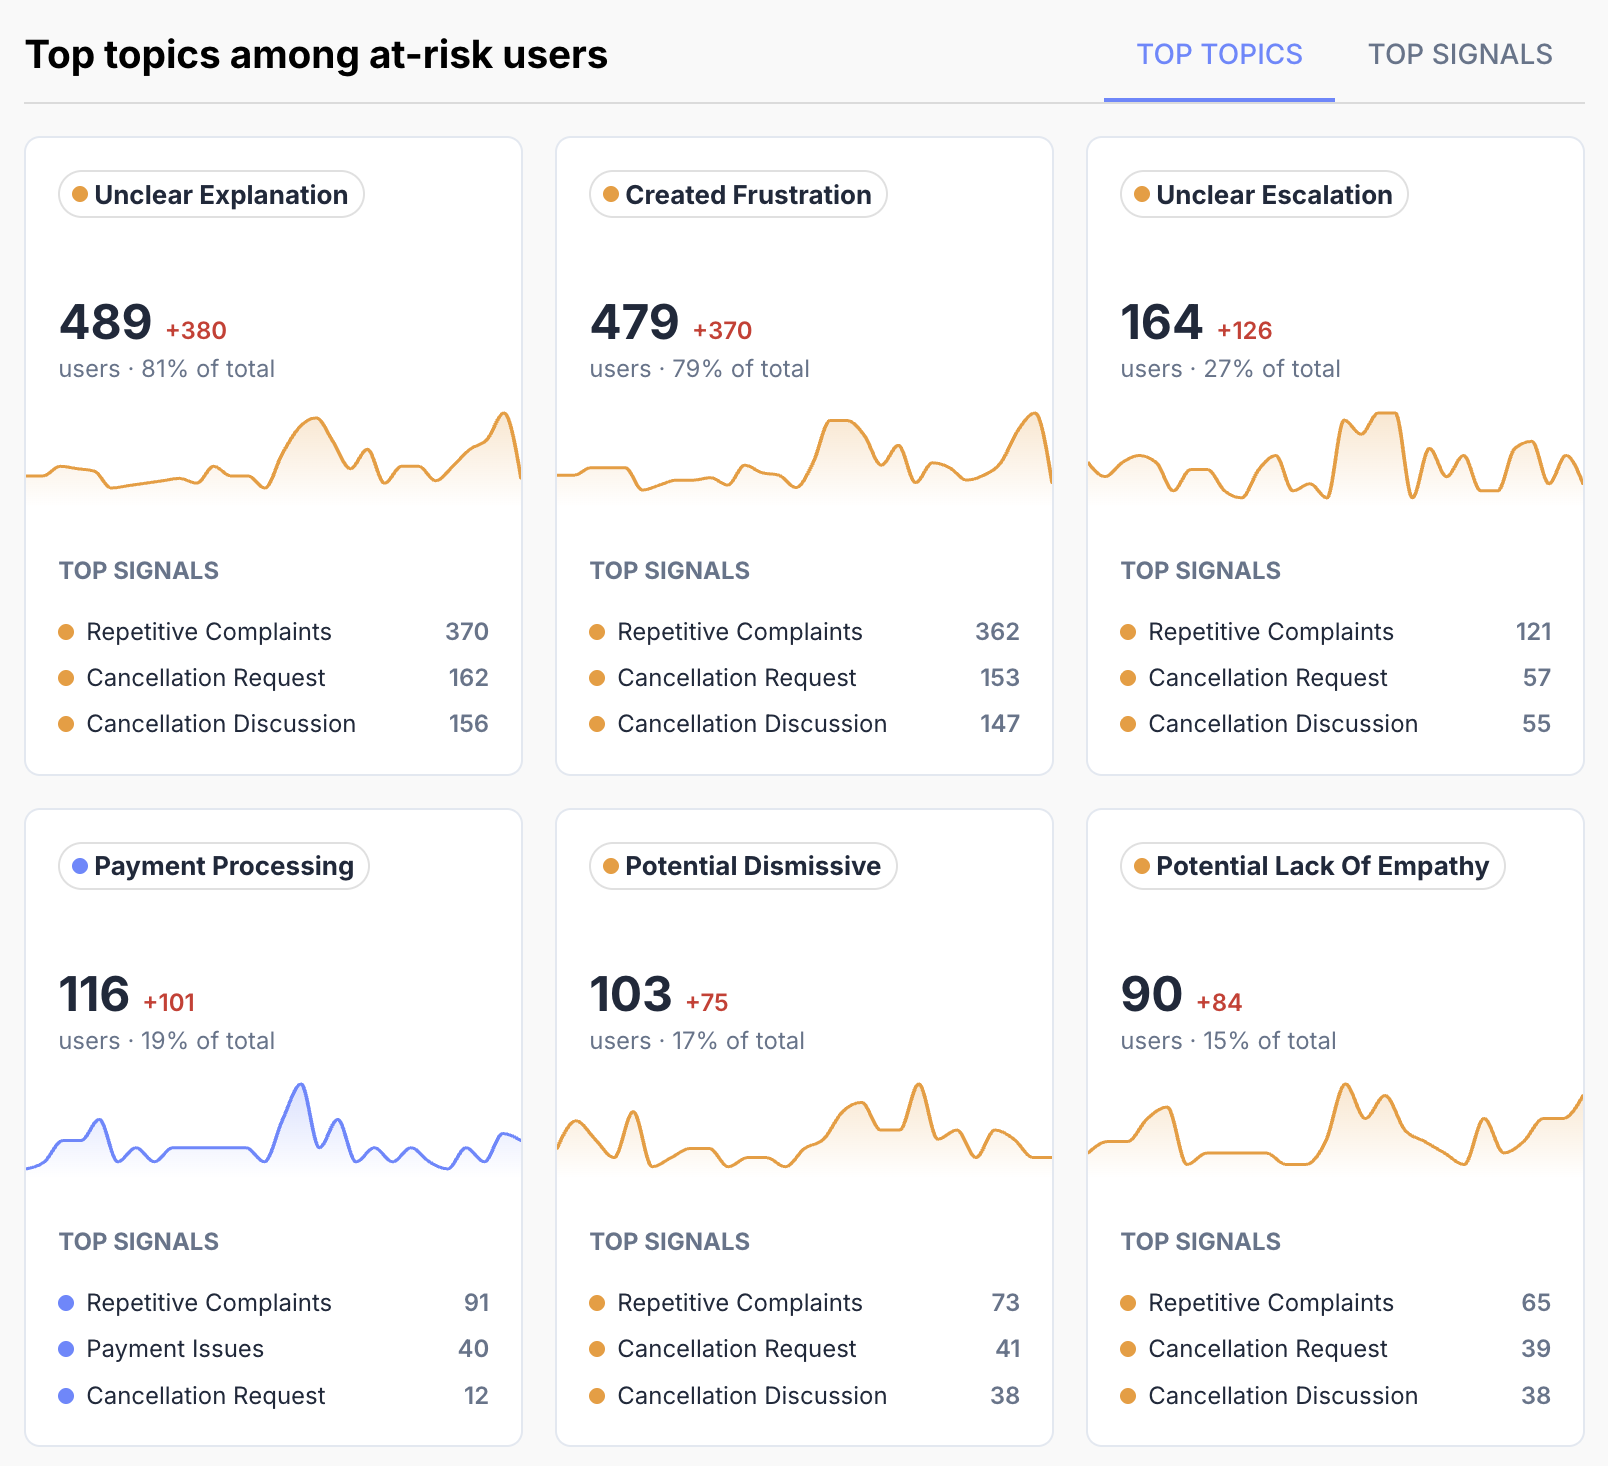Click the +84 change indicator

coord(1219,1002)
